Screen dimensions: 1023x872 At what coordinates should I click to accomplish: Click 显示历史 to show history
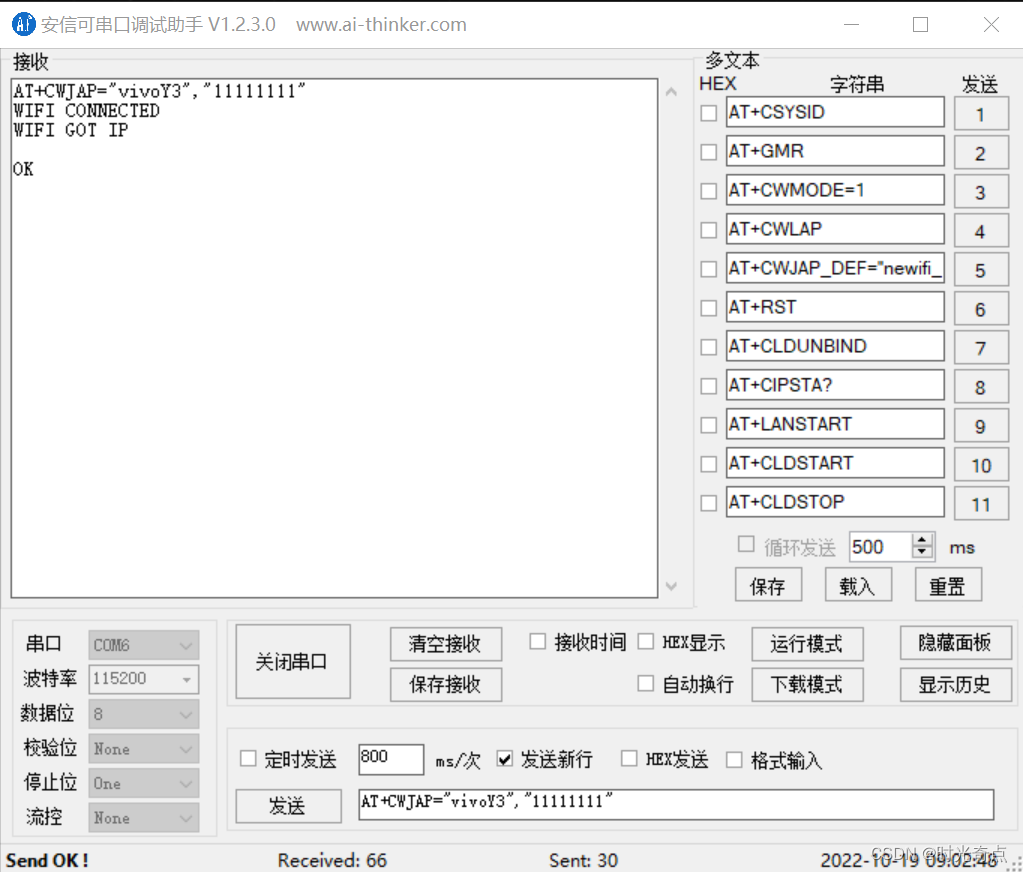coord(955,684)
